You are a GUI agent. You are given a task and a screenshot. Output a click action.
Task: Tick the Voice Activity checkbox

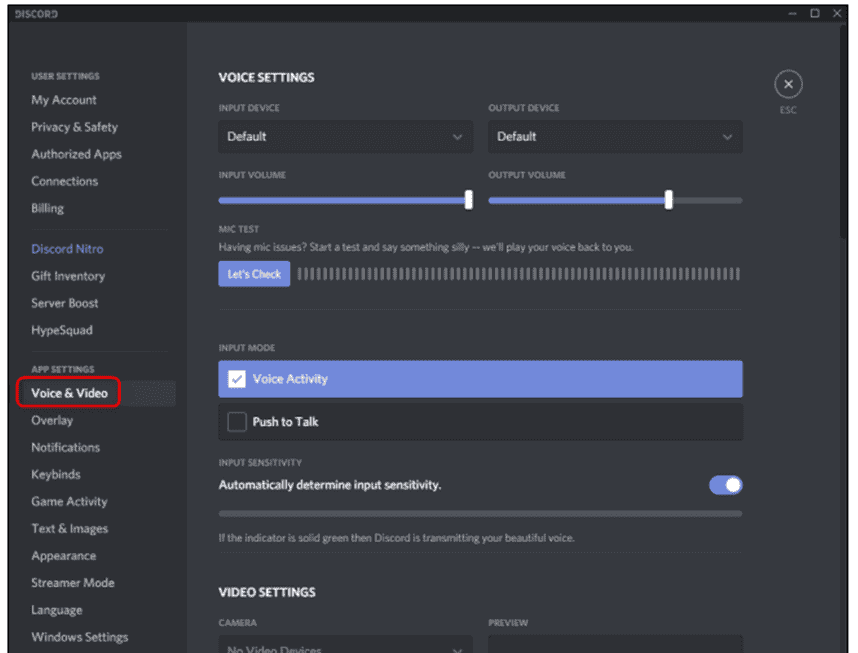click(236, 379)
